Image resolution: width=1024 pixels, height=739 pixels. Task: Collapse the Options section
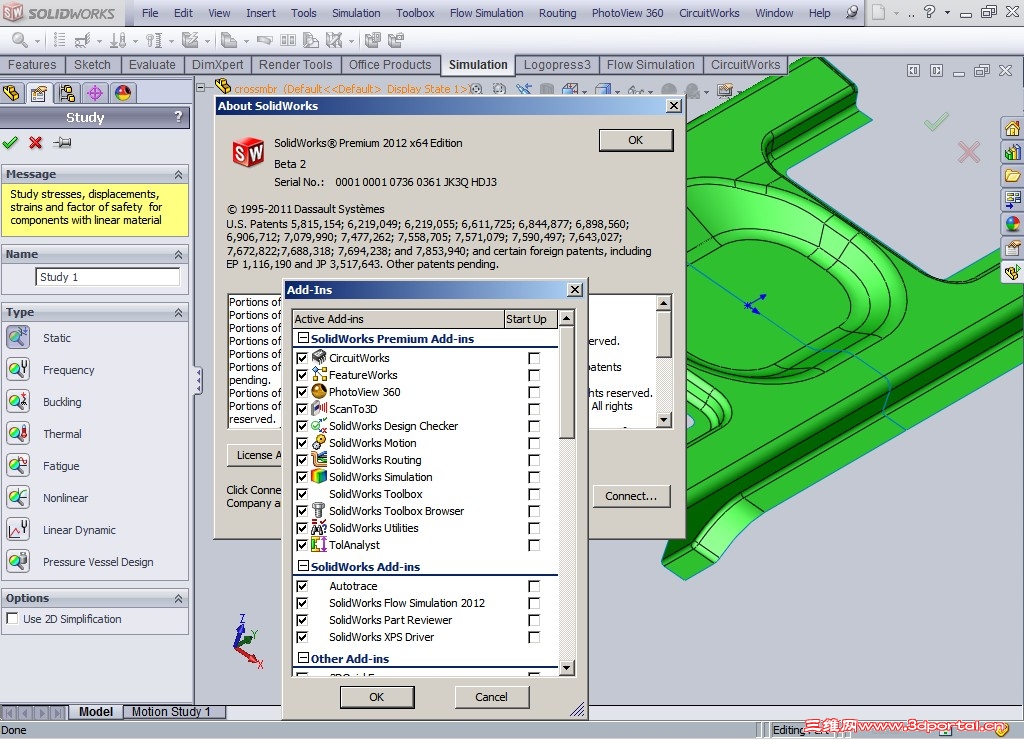coord(180,597)
